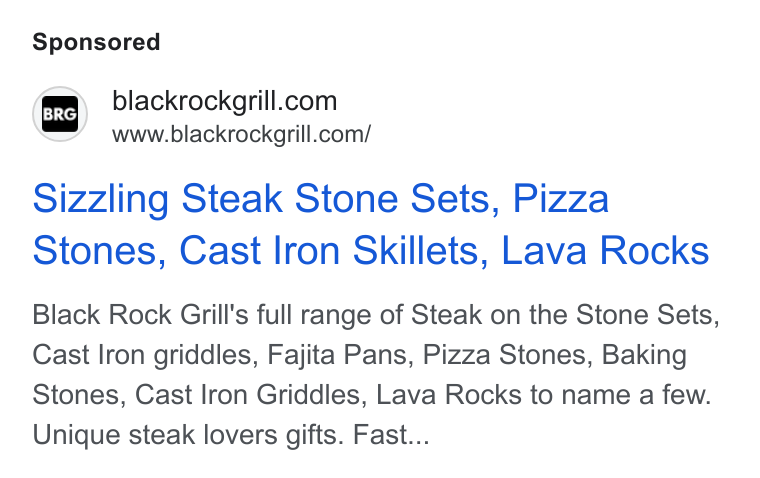This screenshot has height=478, width=760.
Task: Click 'Black Rock Grill's' in the description
Action: 140,315
